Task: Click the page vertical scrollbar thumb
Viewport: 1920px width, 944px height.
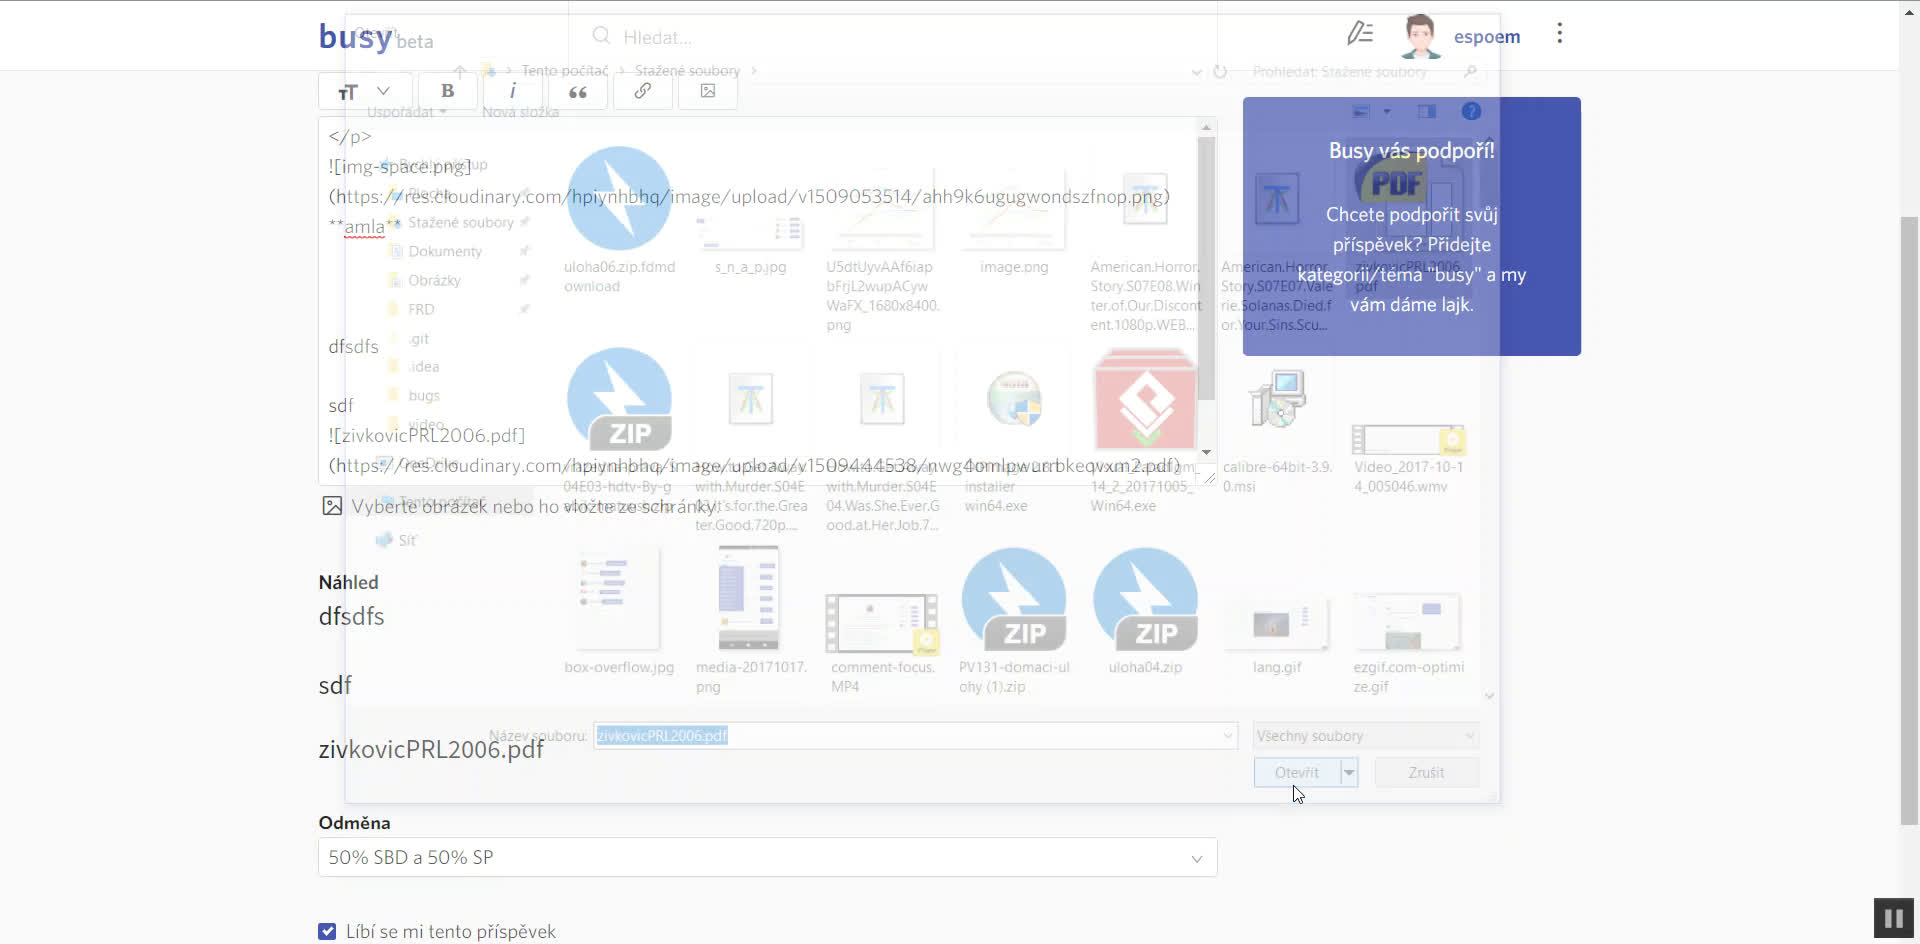Action: [x=1909, y=520]
